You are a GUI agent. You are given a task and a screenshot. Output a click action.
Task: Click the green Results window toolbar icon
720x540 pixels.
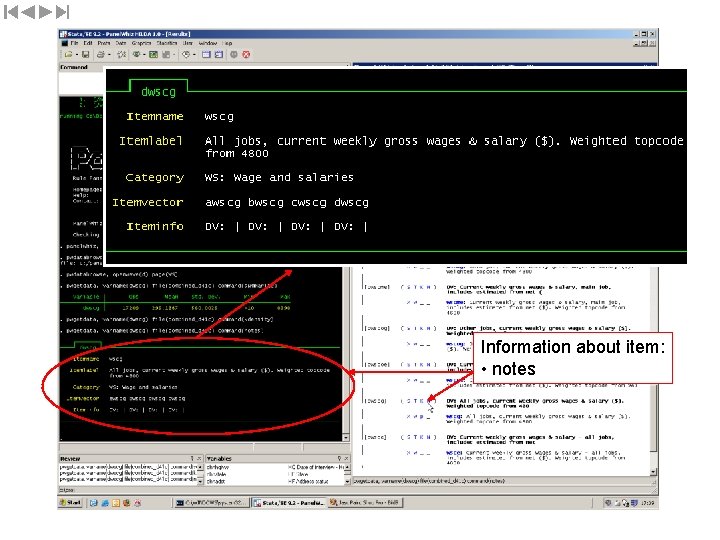pos(153,55)
